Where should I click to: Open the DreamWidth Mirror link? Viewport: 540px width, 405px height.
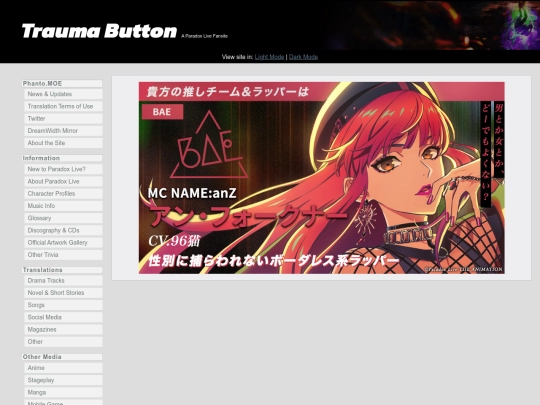click(x=63, y=131)
